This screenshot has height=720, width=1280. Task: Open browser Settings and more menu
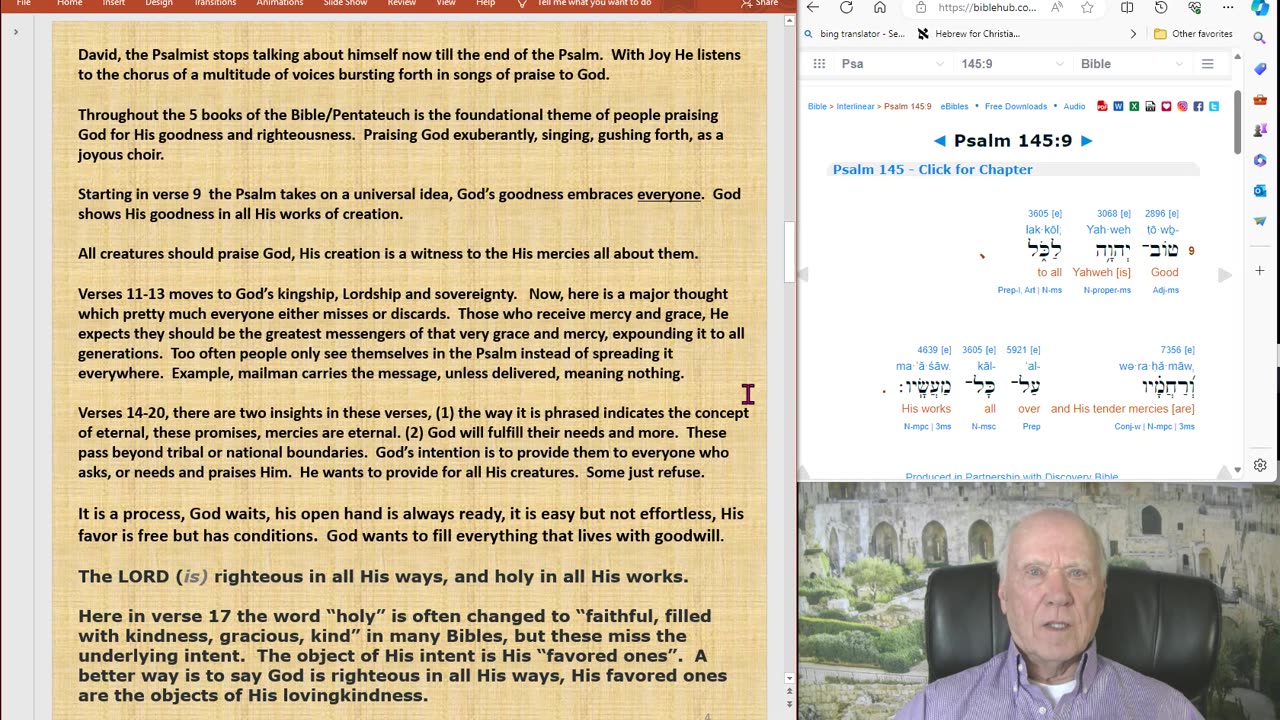pos(1228,7)
